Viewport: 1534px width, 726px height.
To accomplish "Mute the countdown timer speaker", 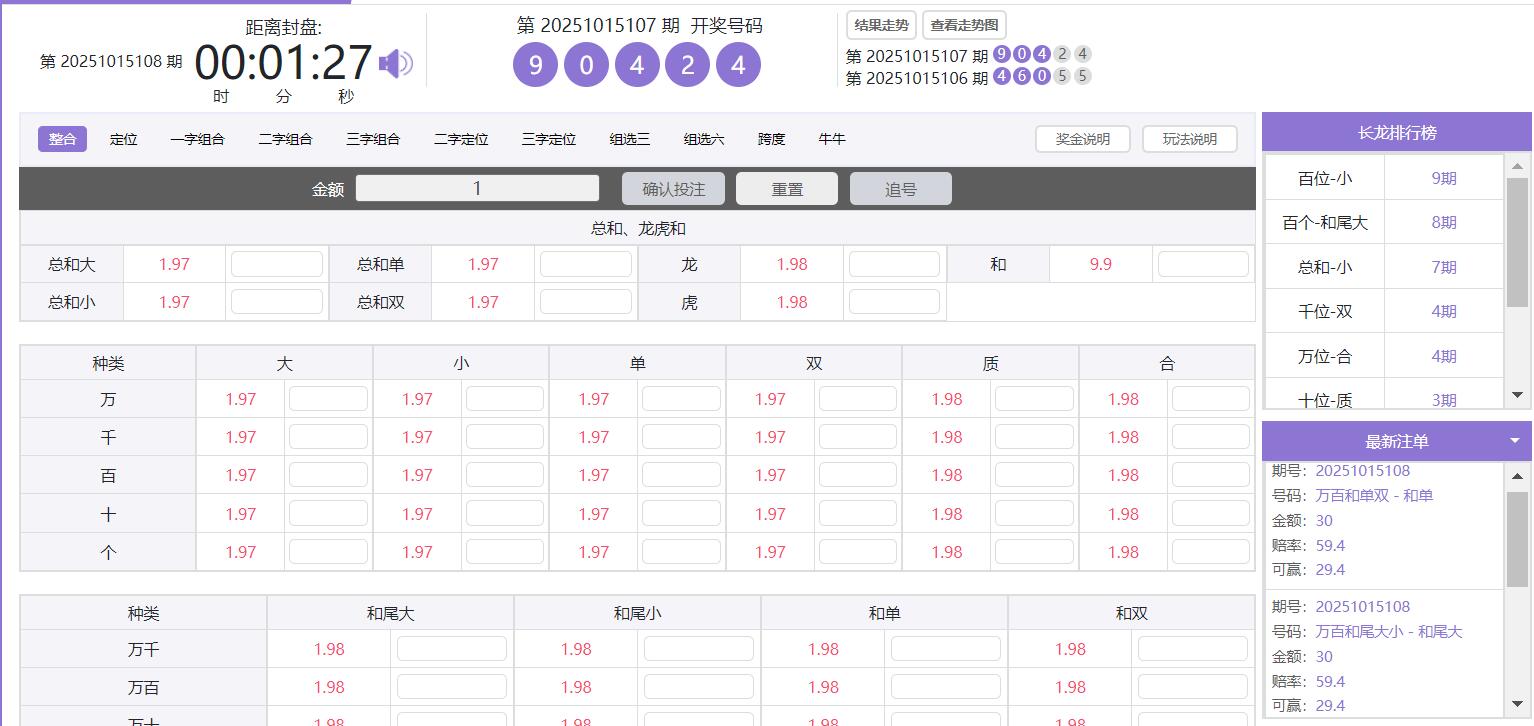I will [397, 62].
